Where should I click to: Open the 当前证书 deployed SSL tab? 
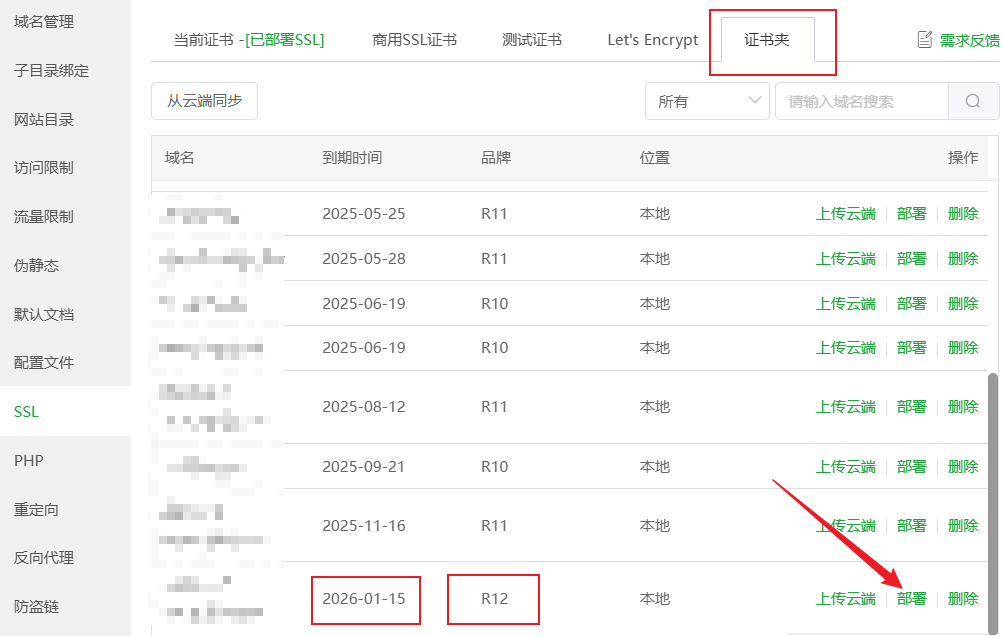coord(250,40)
